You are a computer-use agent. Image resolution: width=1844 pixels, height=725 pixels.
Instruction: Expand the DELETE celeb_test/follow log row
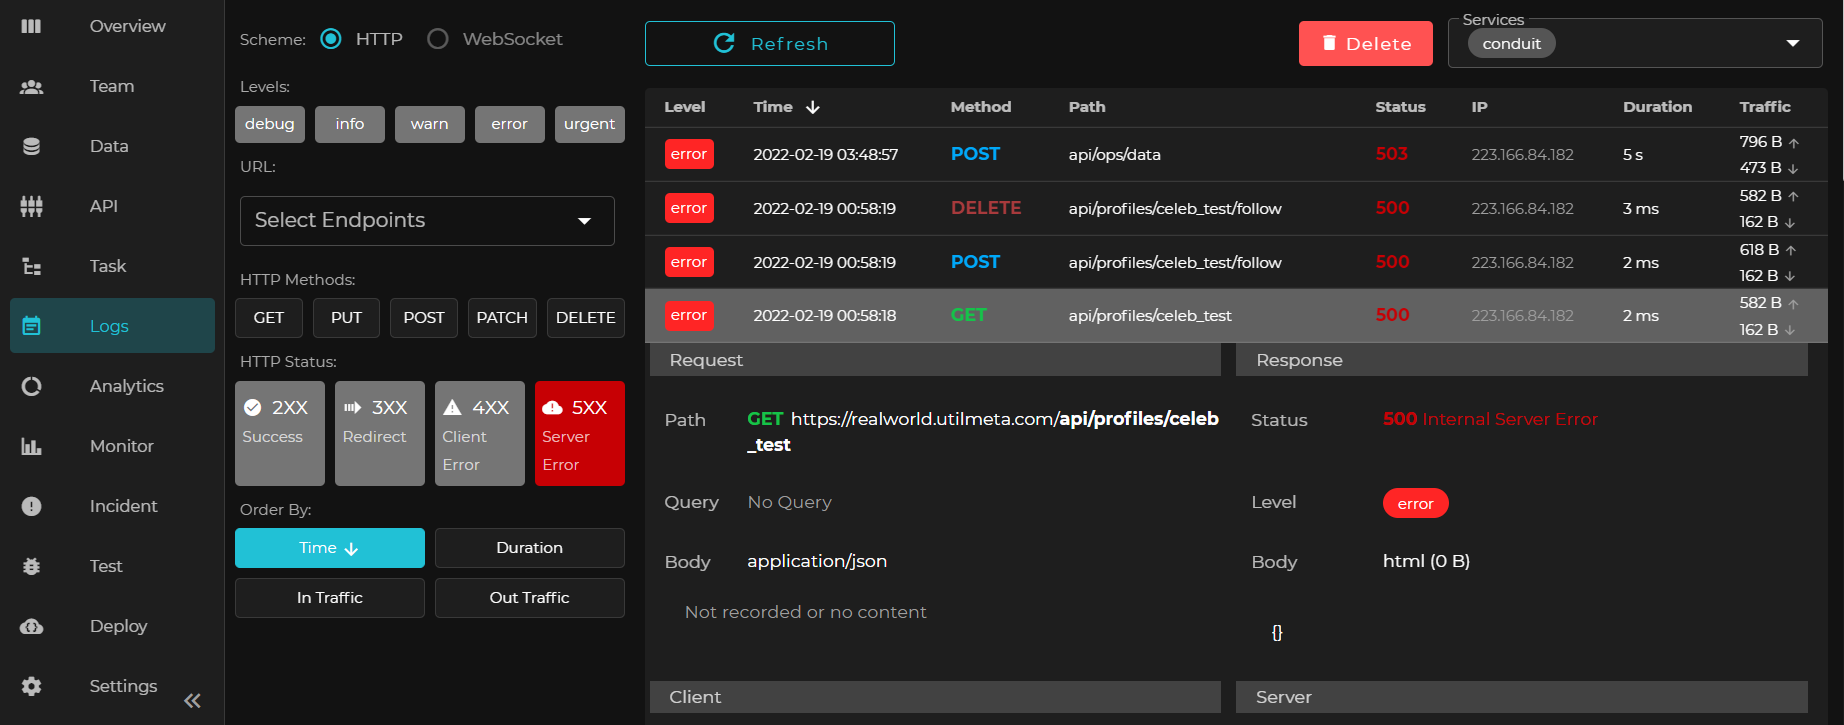[x=1236, y=208]
